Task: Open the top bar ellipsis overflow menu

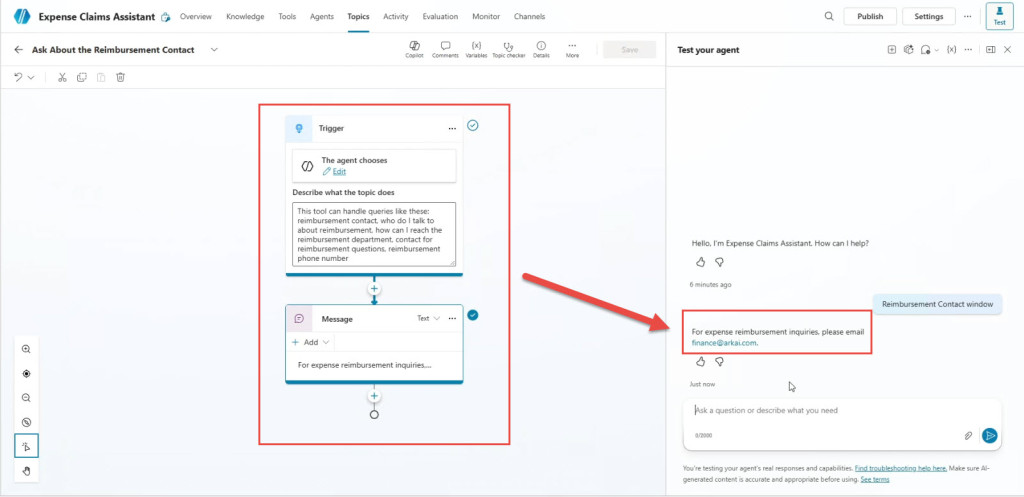Action: point(967,16)
